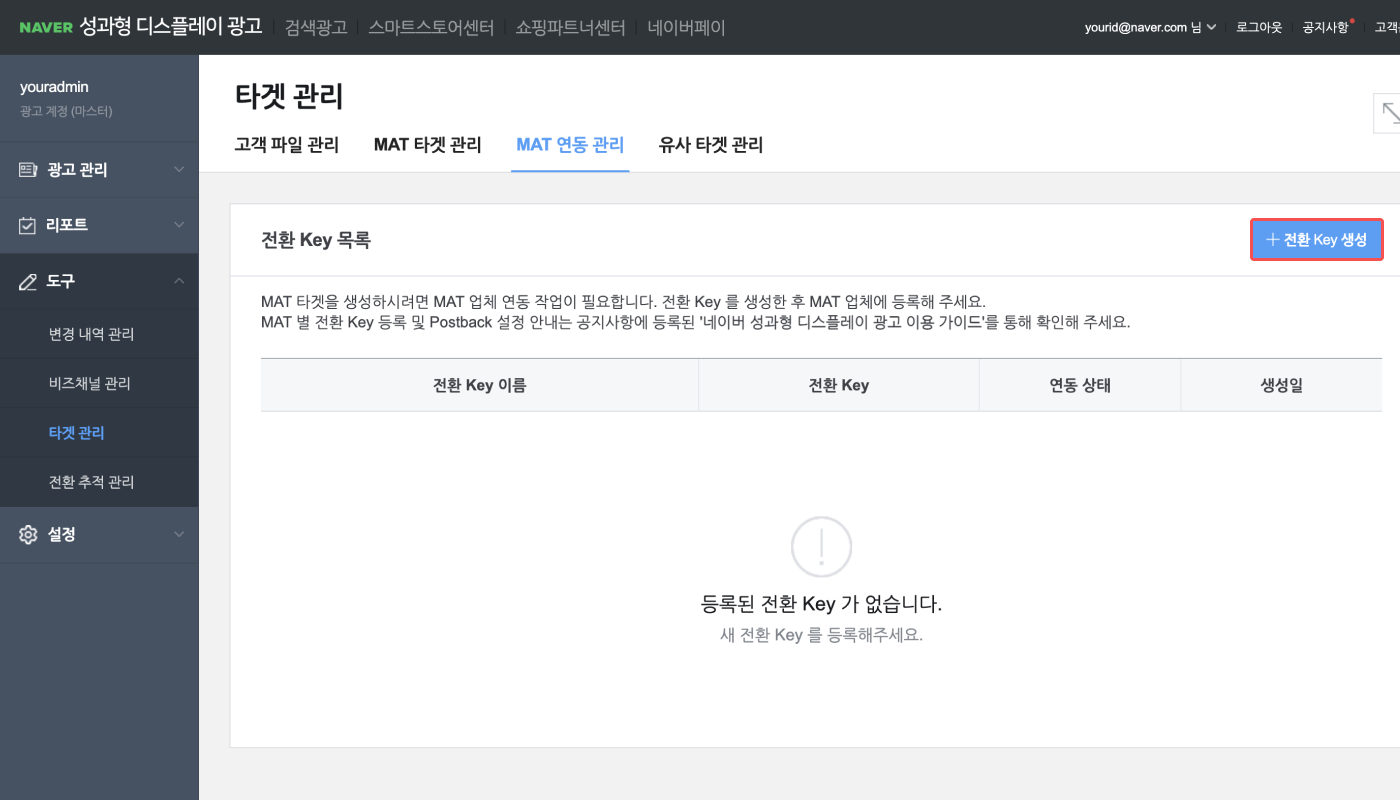Go to 네이버페이 in top navigation
The height and width of the screenshot is (800, 1400).
pyautogui.click(x=687, y=27)
